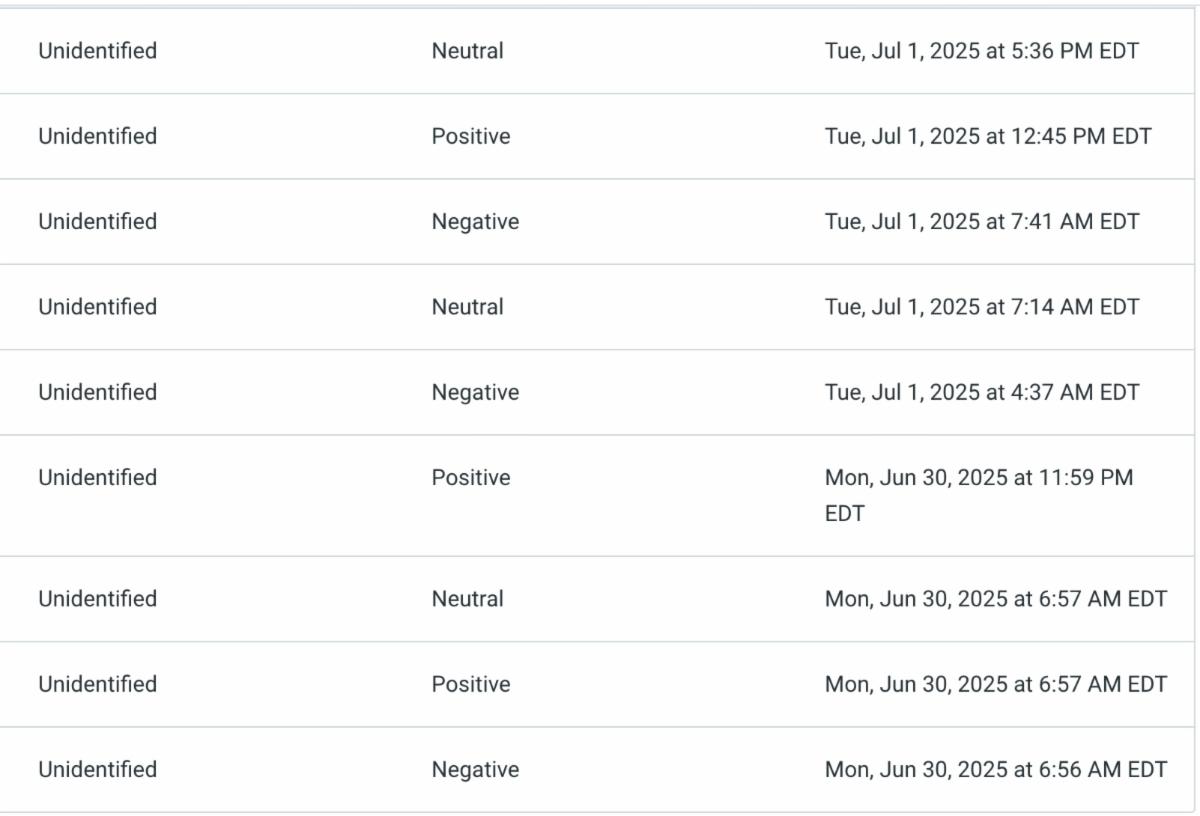Select Unidentified in the 7:14 AM row
This screenshot has height=816, width=1200.
(x=97, y=307)
